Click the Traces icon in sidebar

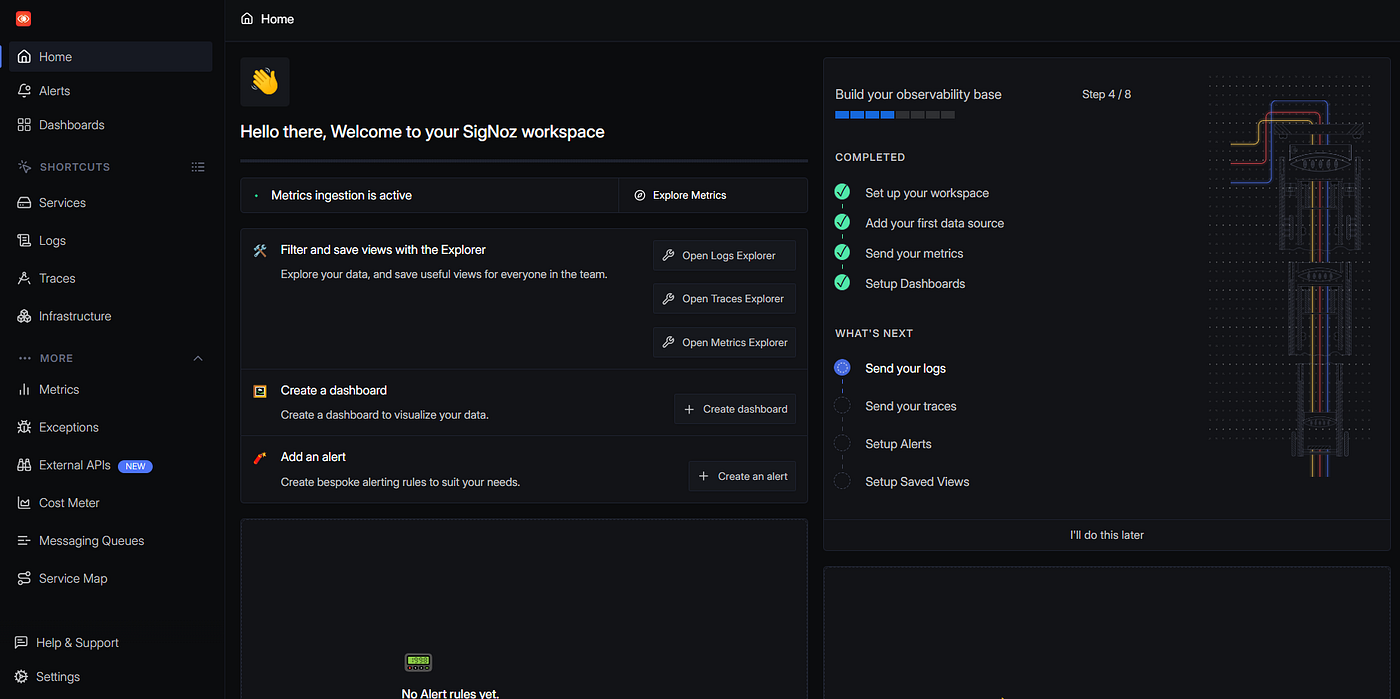tap(25, 279)
